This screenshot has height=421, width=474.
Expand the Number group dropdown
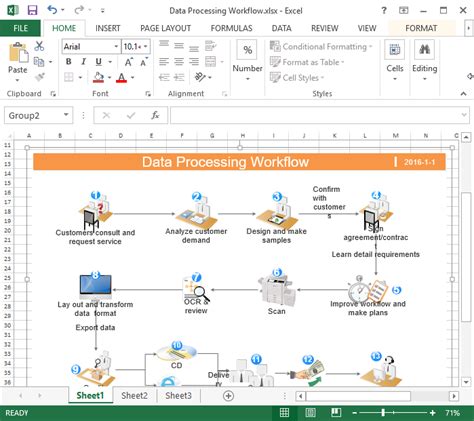pyautogui.click(x=248, y=79)
